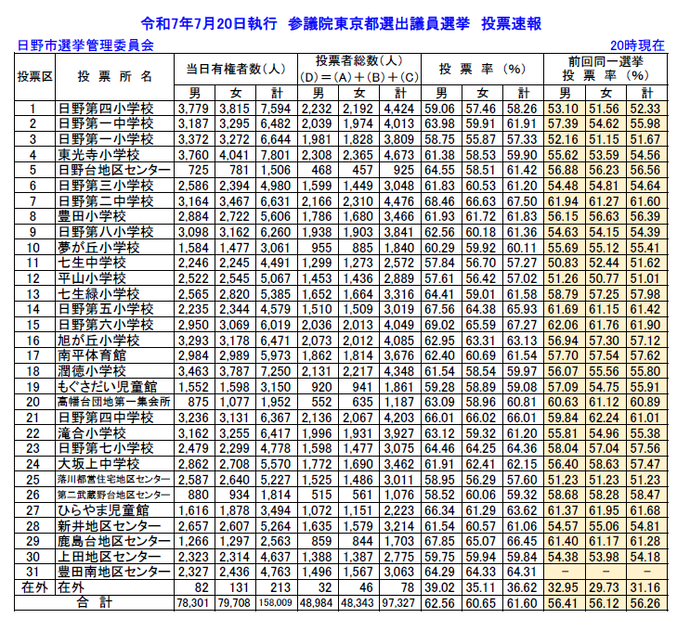Viewport: 690px width, 631px height.
Task: Click turnout 67.27 for 日野第六小学校
Action: tap(522, 325)
